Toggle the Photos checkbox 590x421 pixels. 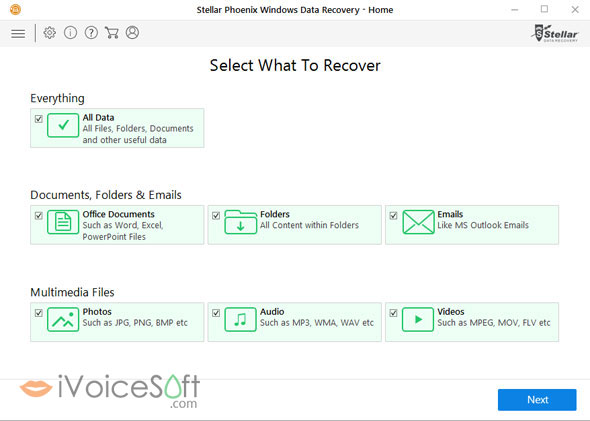(38, 313)
